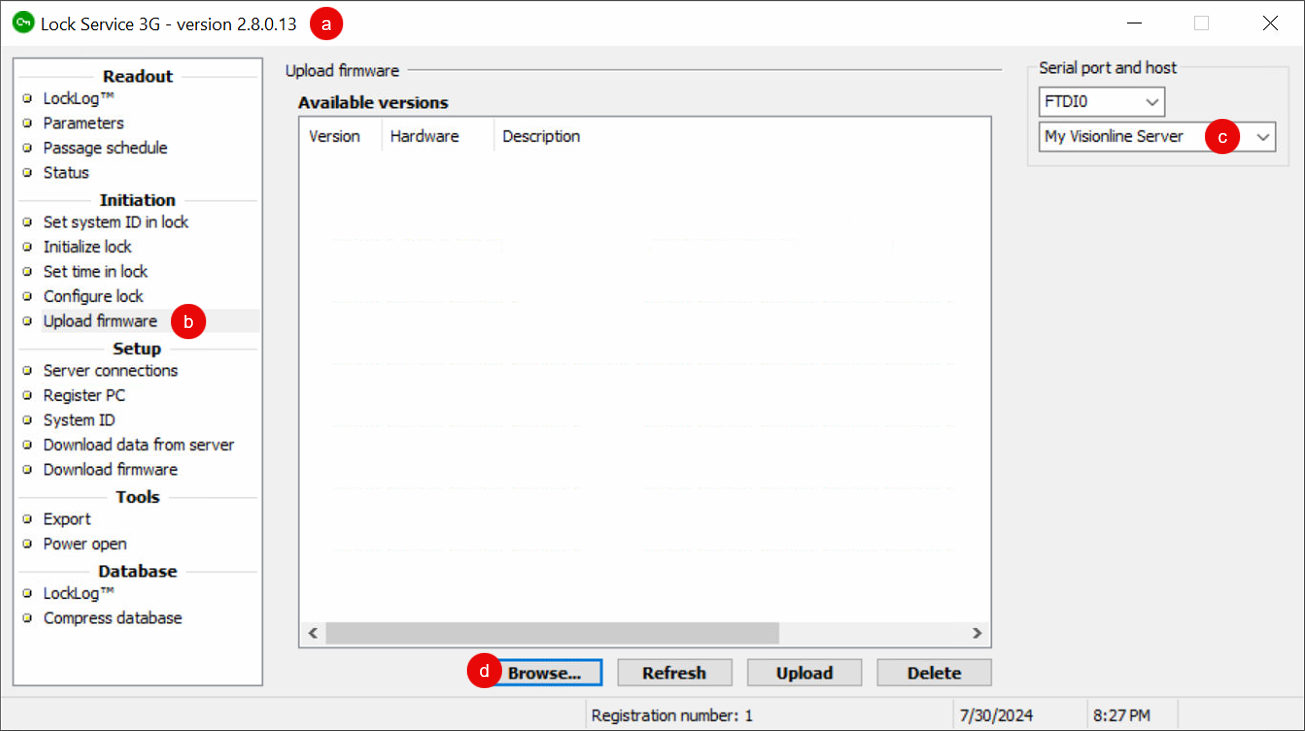Click the horizontal scrollbar thumb
This screenshot has height=731, width=1305.
click(x=552, y=634)
